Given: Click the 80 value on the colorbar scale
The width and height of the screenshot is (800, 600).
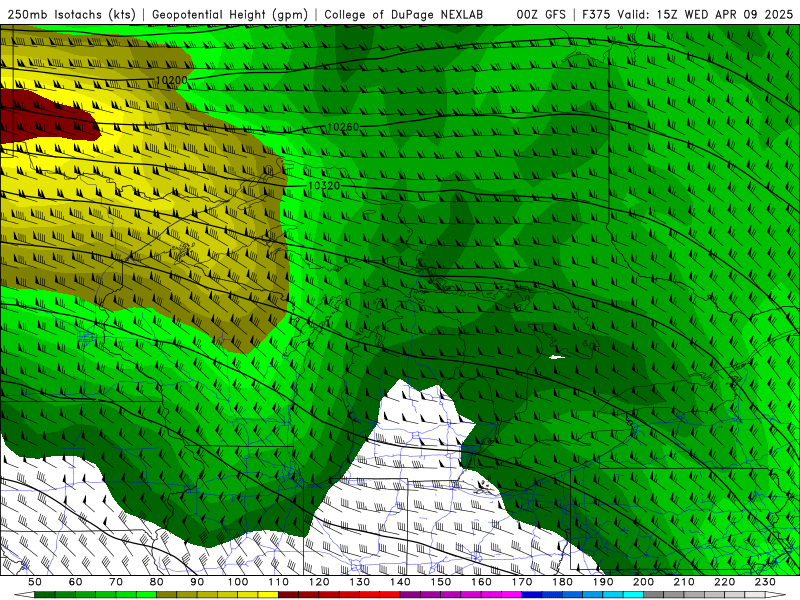Looking at the screenshot, I should click(157, 582).
